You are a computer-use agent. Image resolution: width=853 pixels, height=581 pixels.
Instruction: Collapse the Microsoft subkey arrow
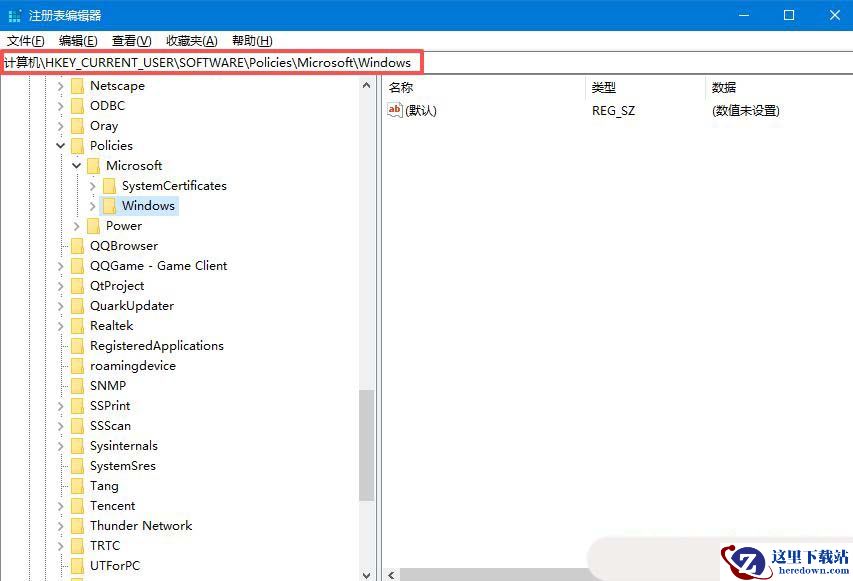pos(77,166)
